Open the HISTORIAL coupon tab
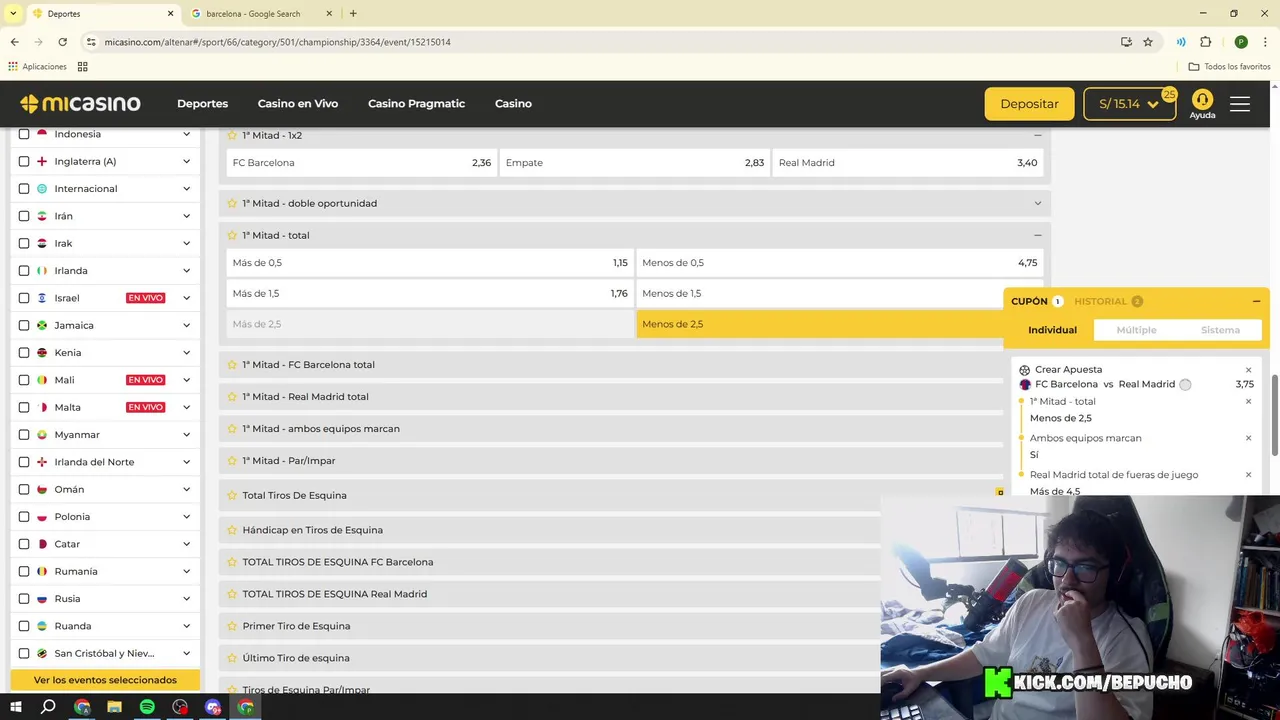 pos(1108,301)
